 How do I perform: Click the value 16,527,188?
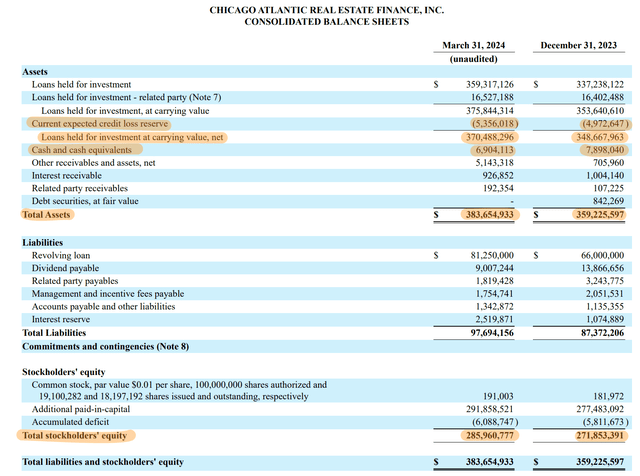(492, 97)
